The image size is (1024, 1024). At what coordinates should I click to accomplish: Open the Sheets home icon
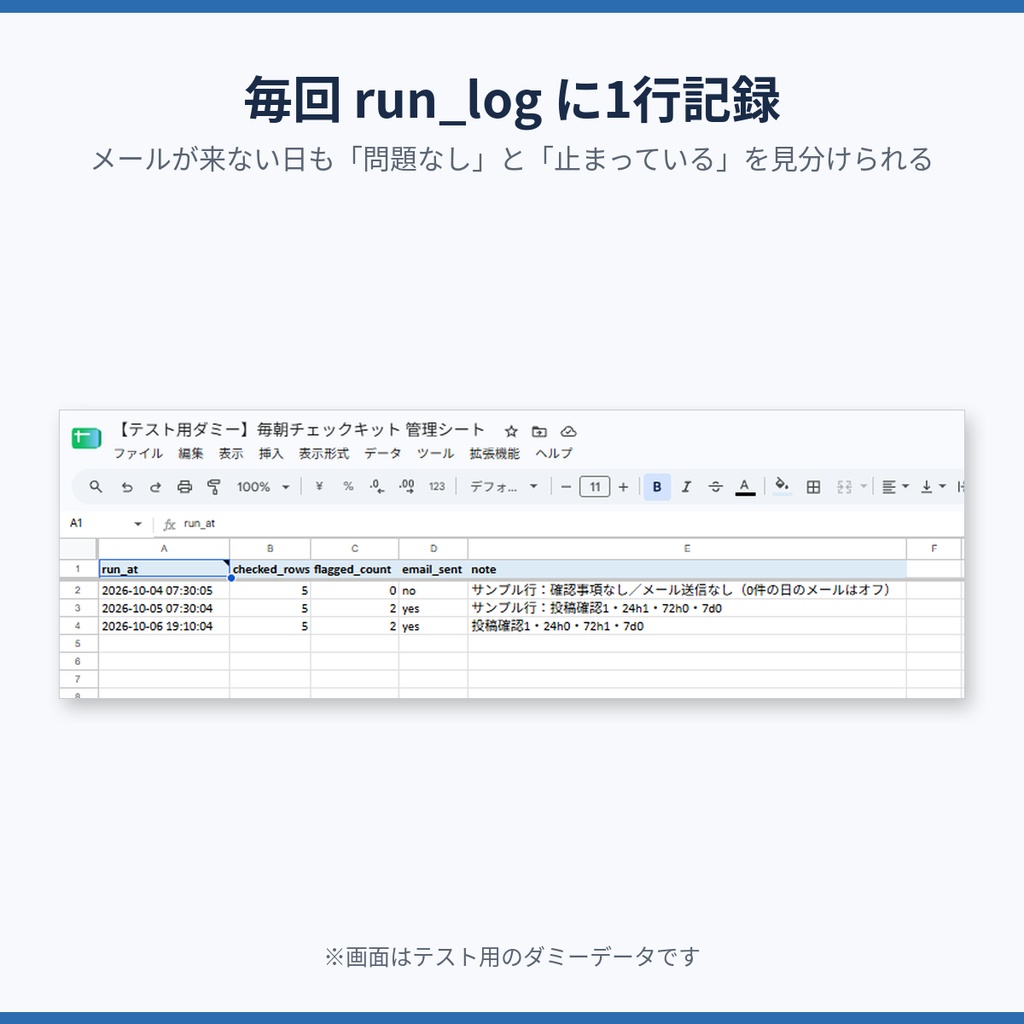(86, 438)
